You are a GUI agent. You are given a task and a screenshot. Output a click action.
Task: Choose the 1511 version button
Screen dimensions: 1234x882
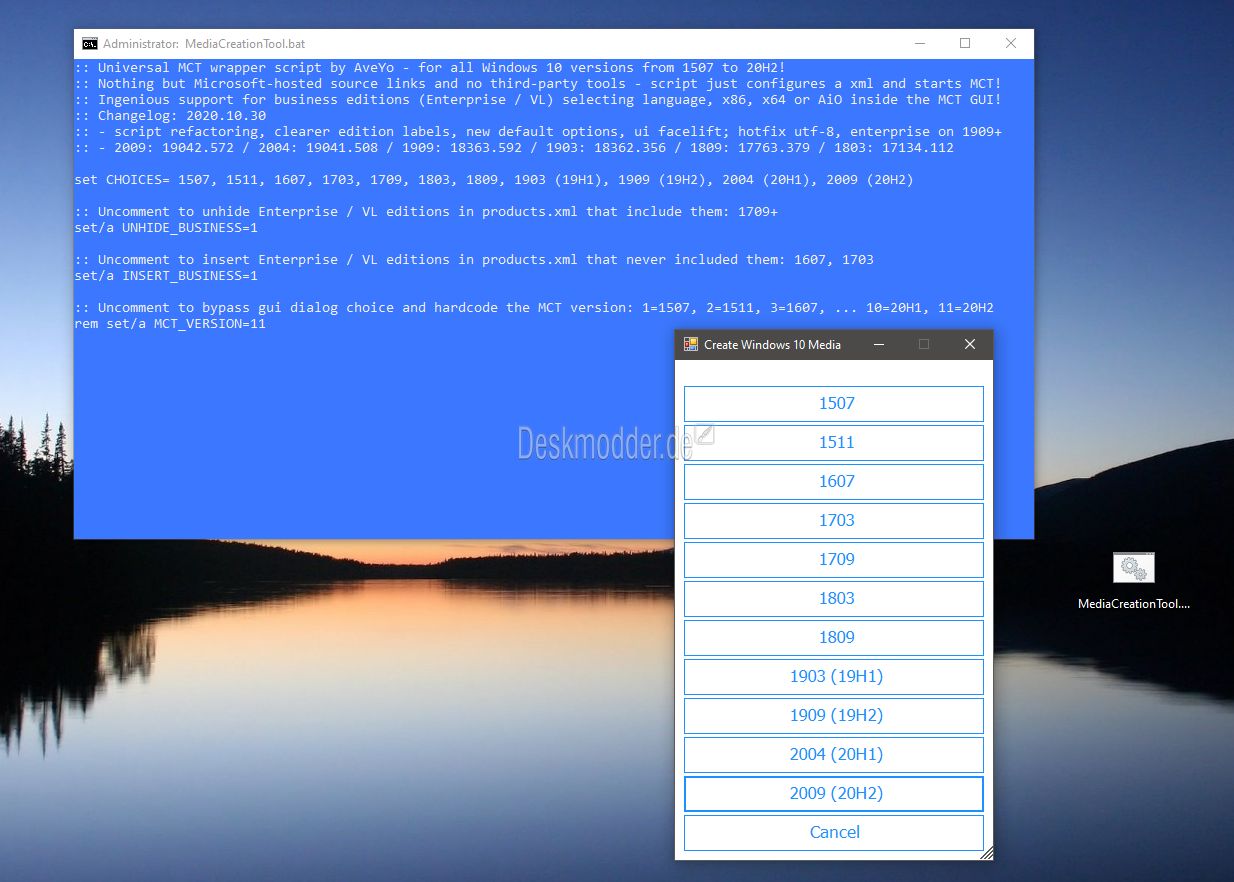coord(834,443)
